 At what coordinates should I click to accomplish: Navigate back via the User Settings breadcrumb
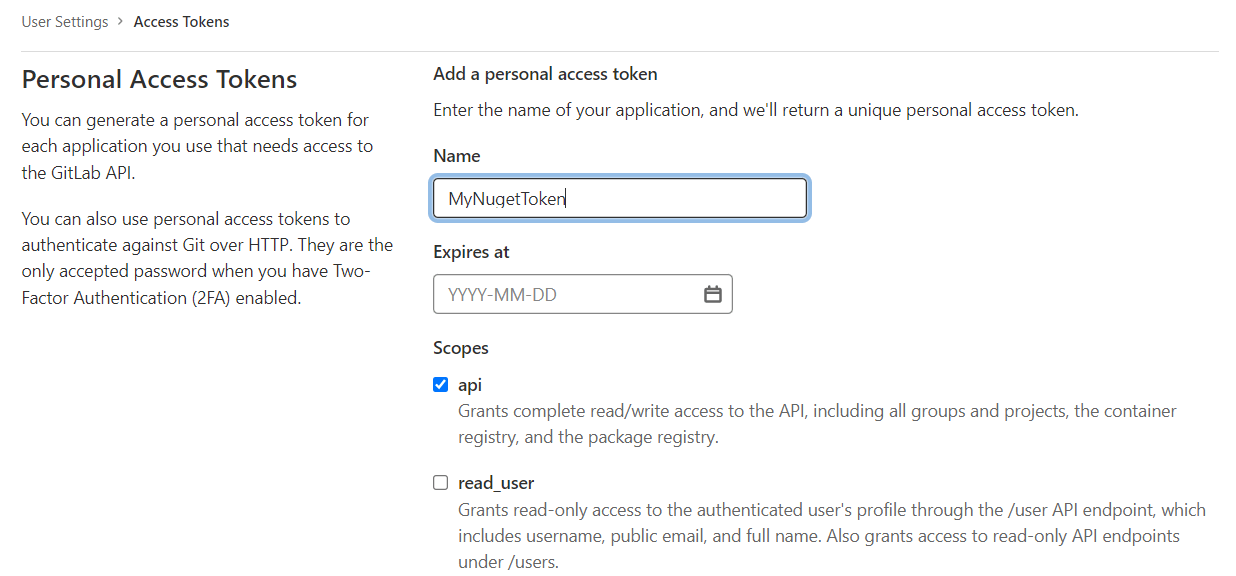click(64, 21)
